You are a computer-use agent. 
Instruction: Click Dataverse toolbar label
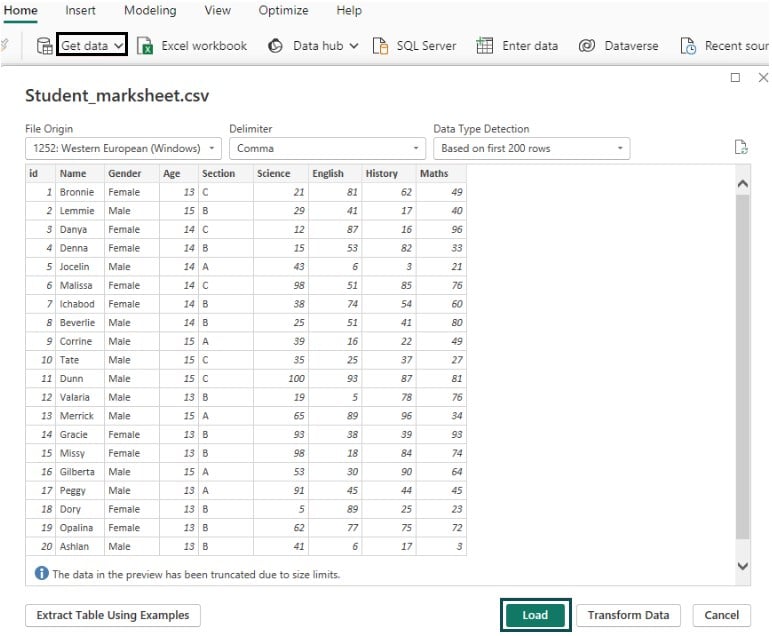point(631,46)
